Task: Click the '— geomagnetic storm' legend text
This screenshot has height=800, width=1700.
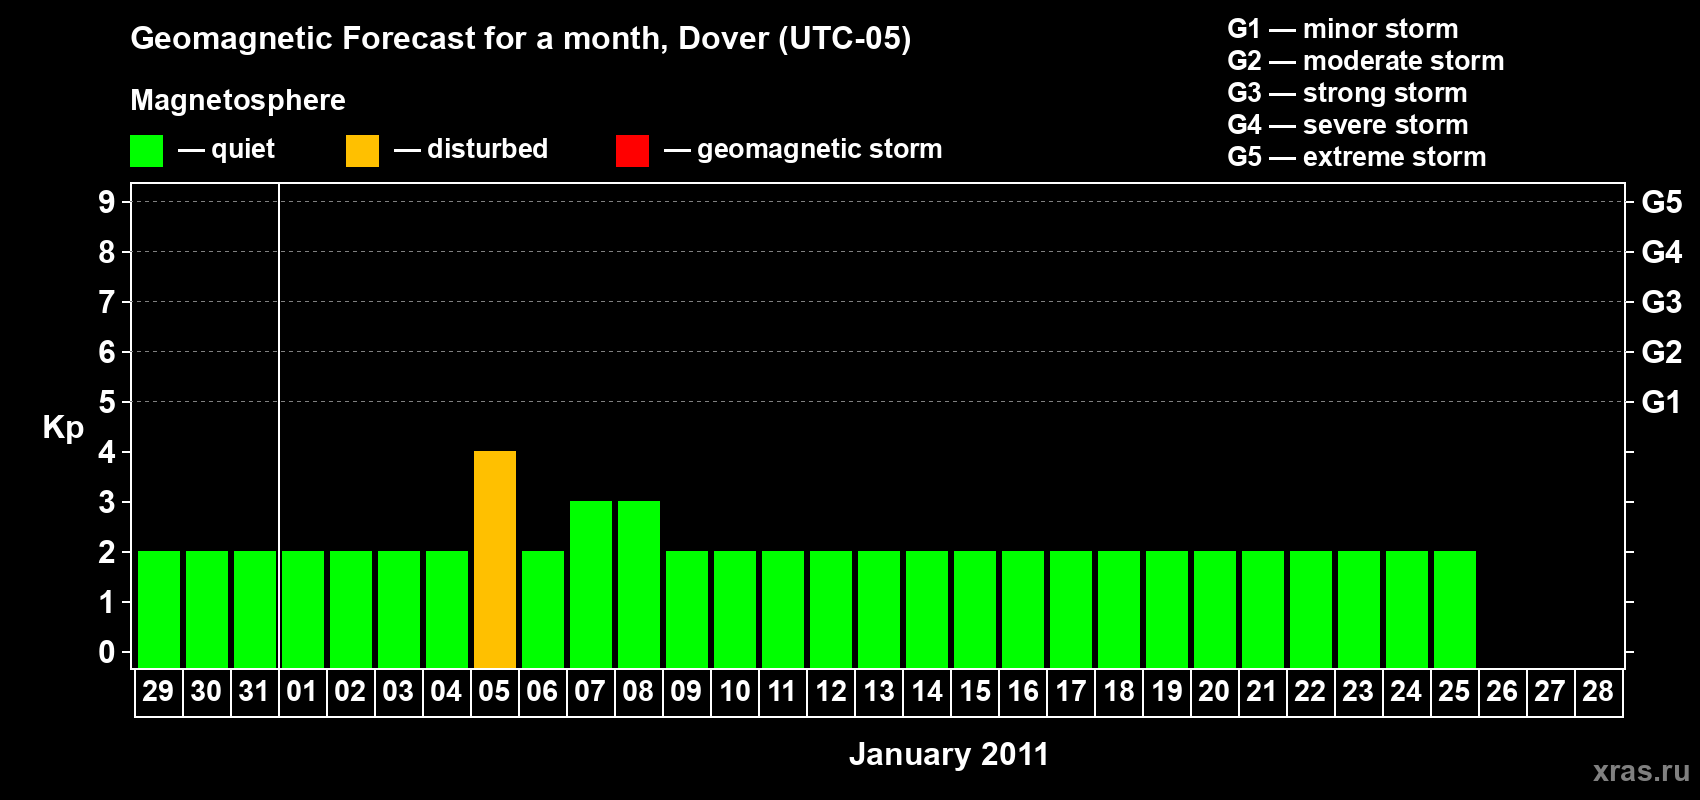Action: [803, 149]
